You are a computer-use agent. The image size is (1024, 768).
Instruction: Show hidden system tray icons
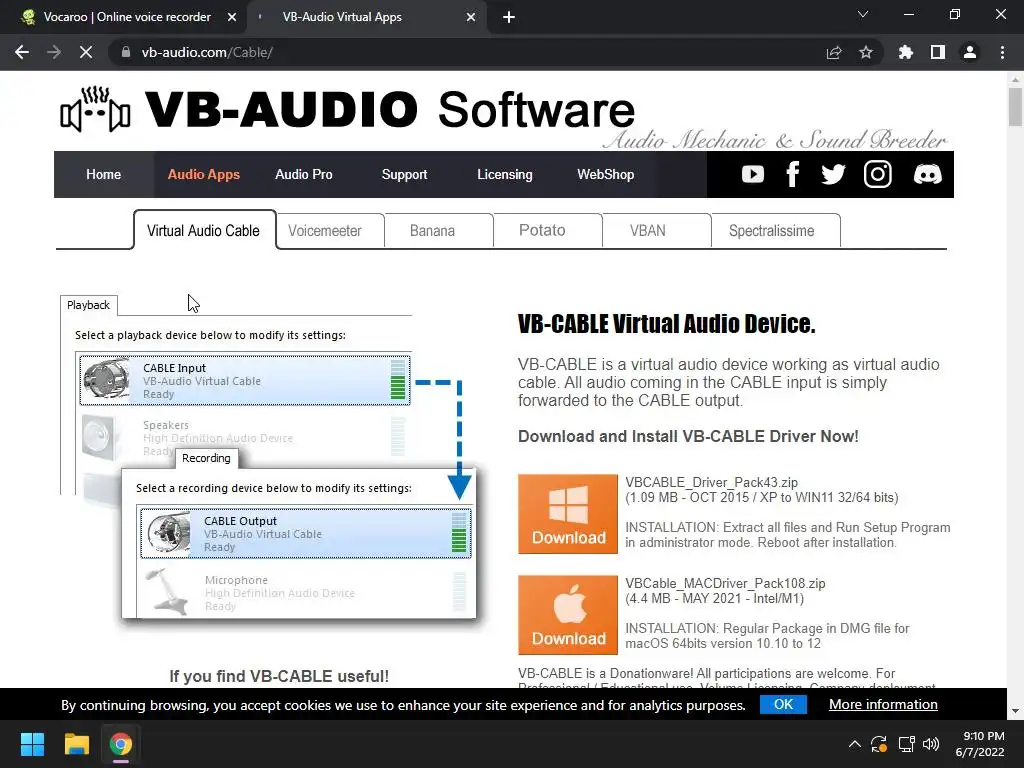point(854,744)
